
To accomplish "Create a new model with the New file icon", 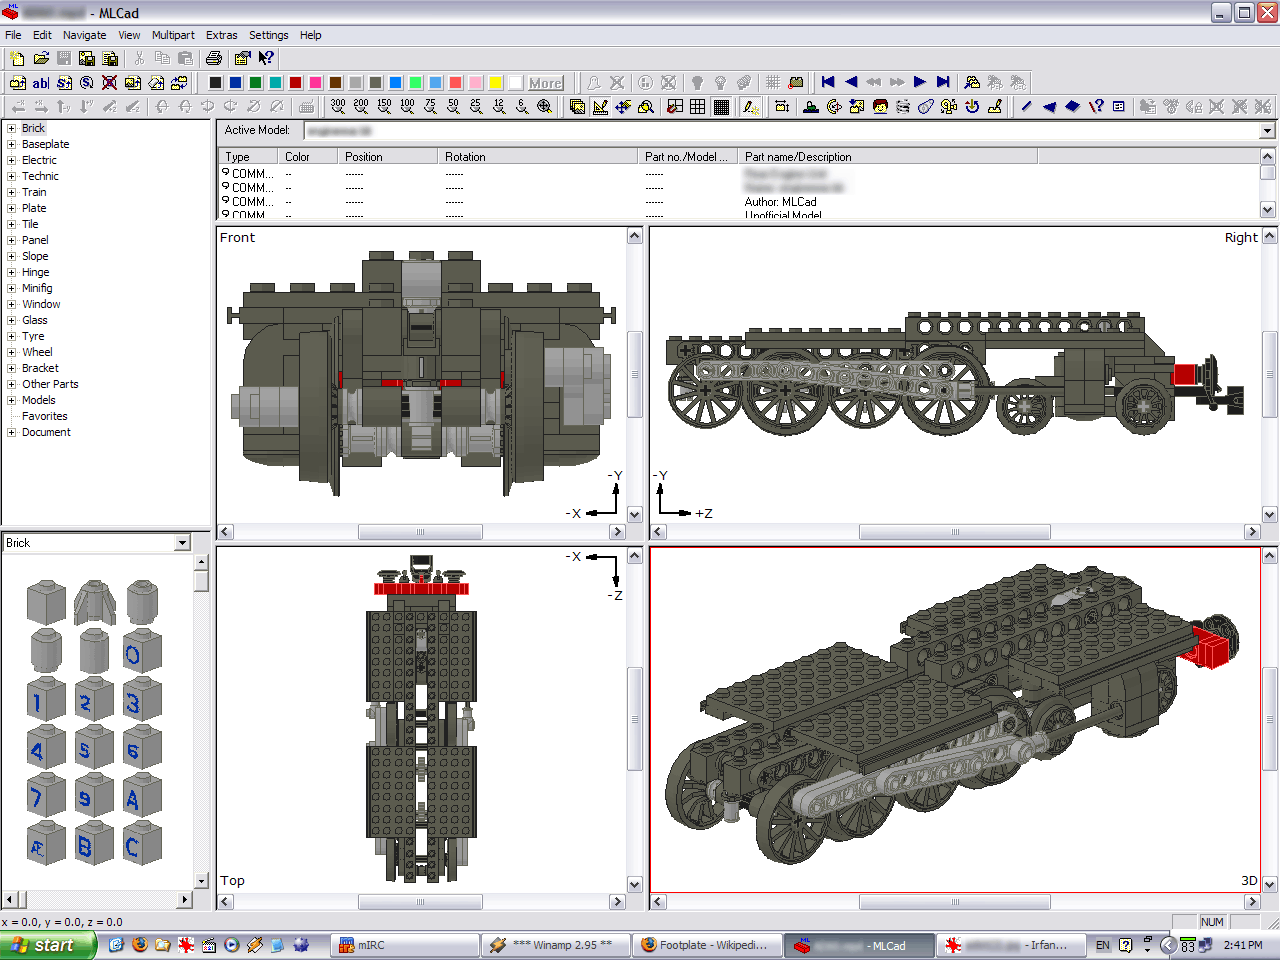I will [x=16, y=58].
